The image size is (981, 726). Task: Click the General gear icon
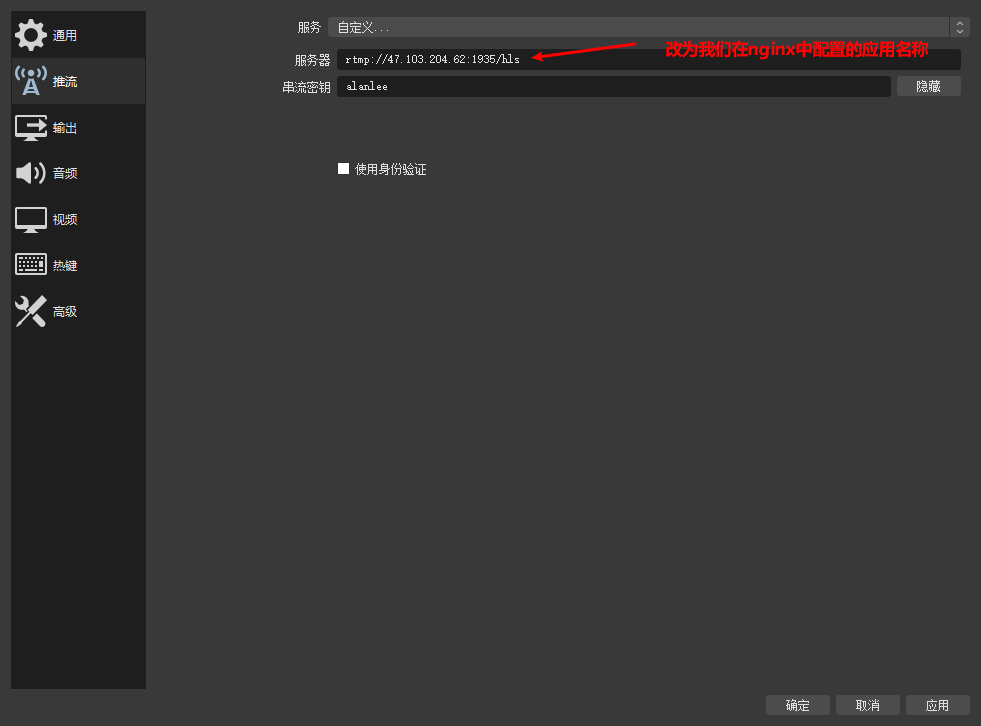31,35
